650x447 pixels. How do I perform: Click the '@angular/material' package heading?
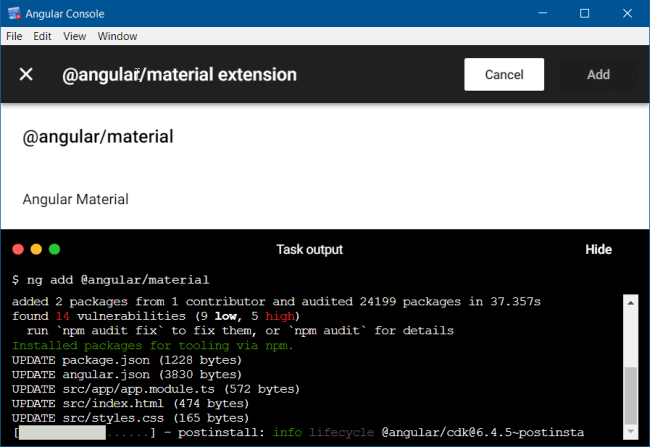point(98,137)
